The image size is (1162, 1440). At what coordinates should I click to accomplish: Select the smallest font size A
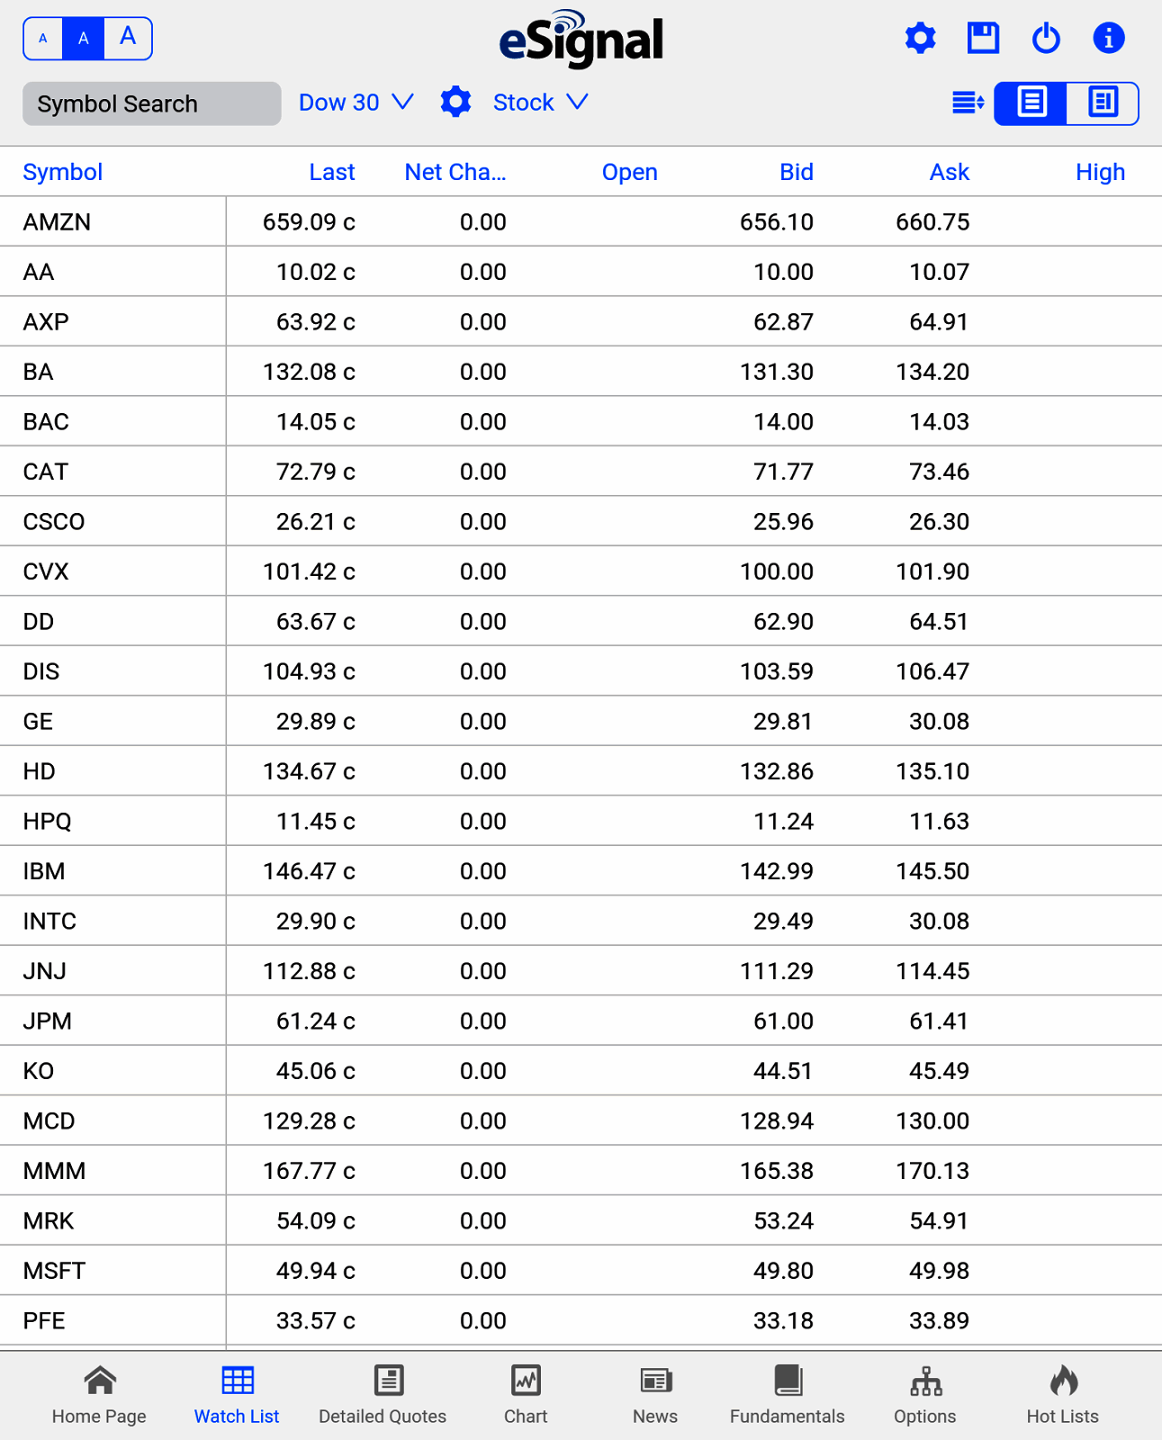click(x=43, y=39)
